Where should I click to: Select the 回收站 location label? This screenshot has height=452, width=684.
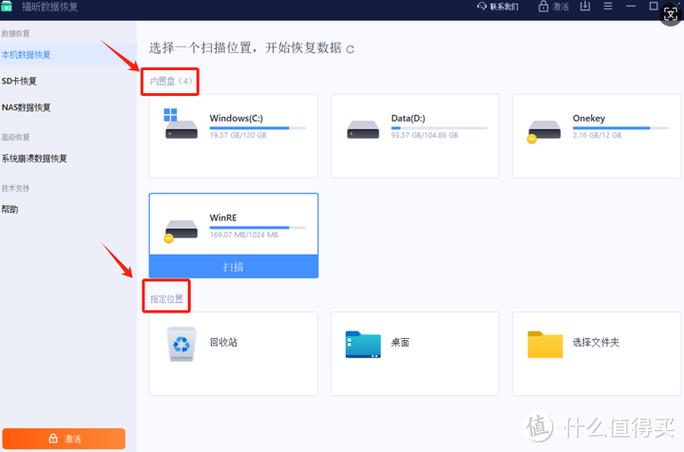223,342
